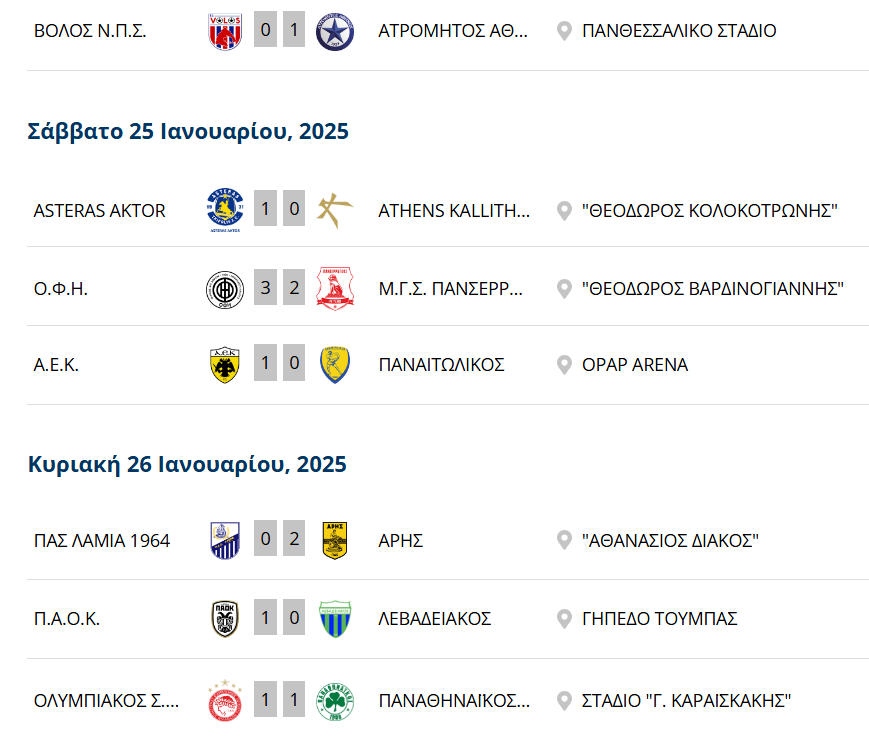Click the Levadiakos green striped shield
869x737 pixels.
pyautogui.click(x=335, y=619)
